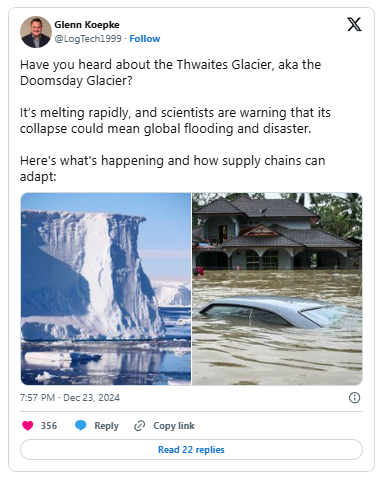This screenshot has height=477, width=380.
Task: Click the blue reply bubble icon
Action: tap(80, 426)
